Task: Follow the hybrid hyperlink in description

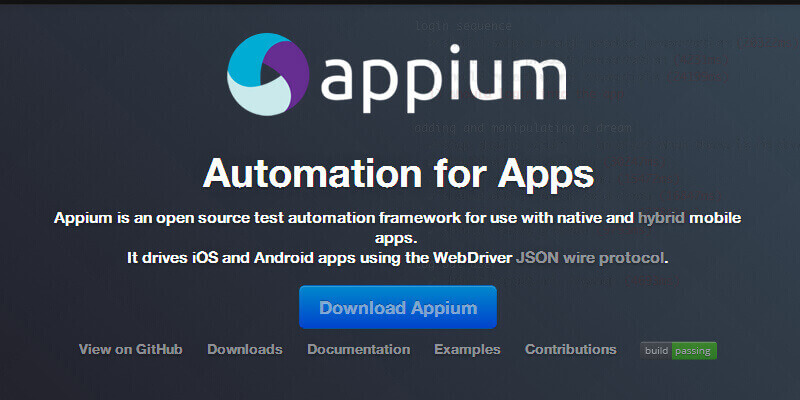Action: 661,218
